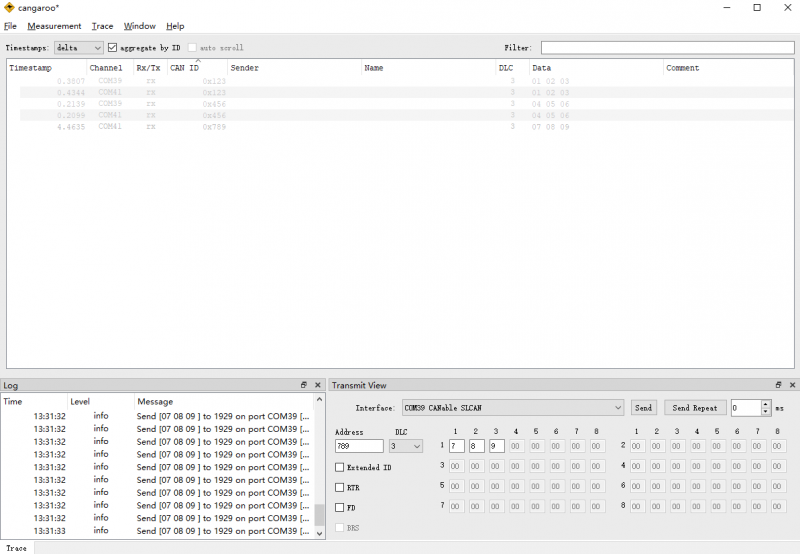The image size is (800, 554).
Task: Click the Sender column header
Action: pyautogui.click(x=294, y=68)
